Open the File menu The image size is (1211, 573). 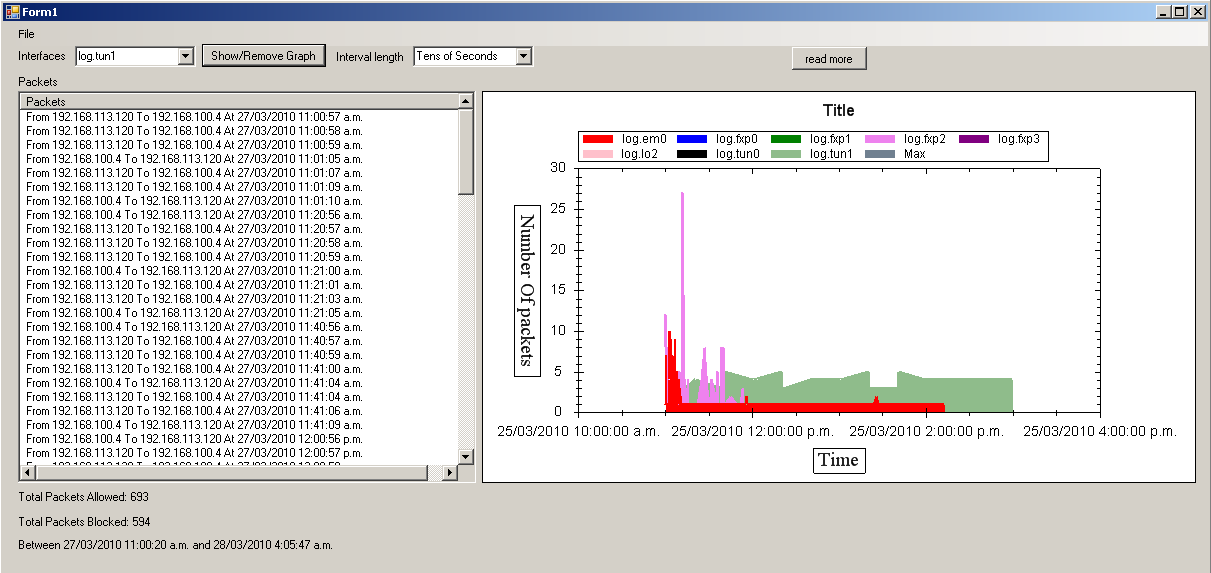point(26,34)
